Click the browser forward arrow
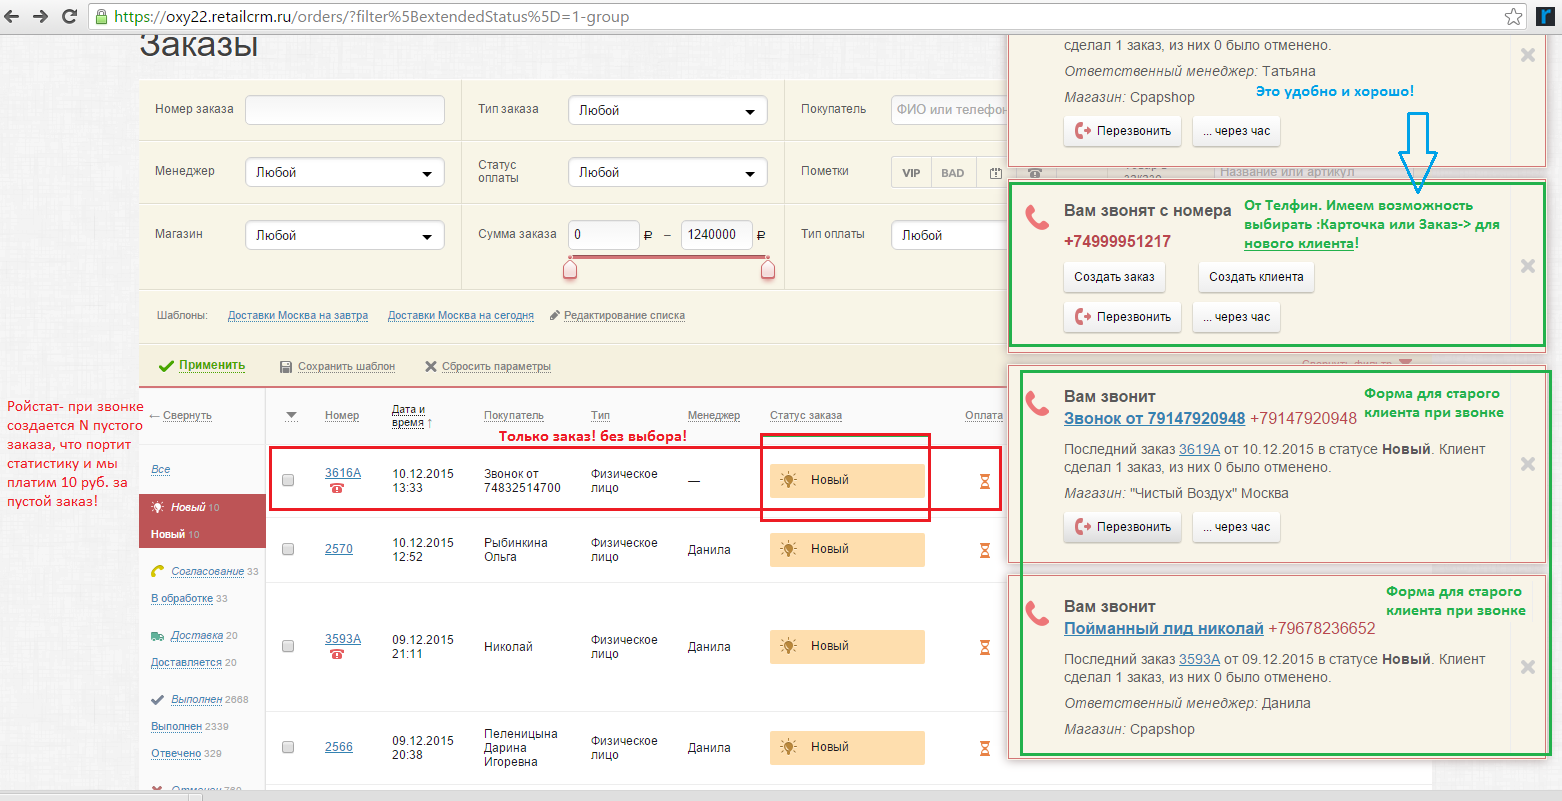 coord(41,16)
